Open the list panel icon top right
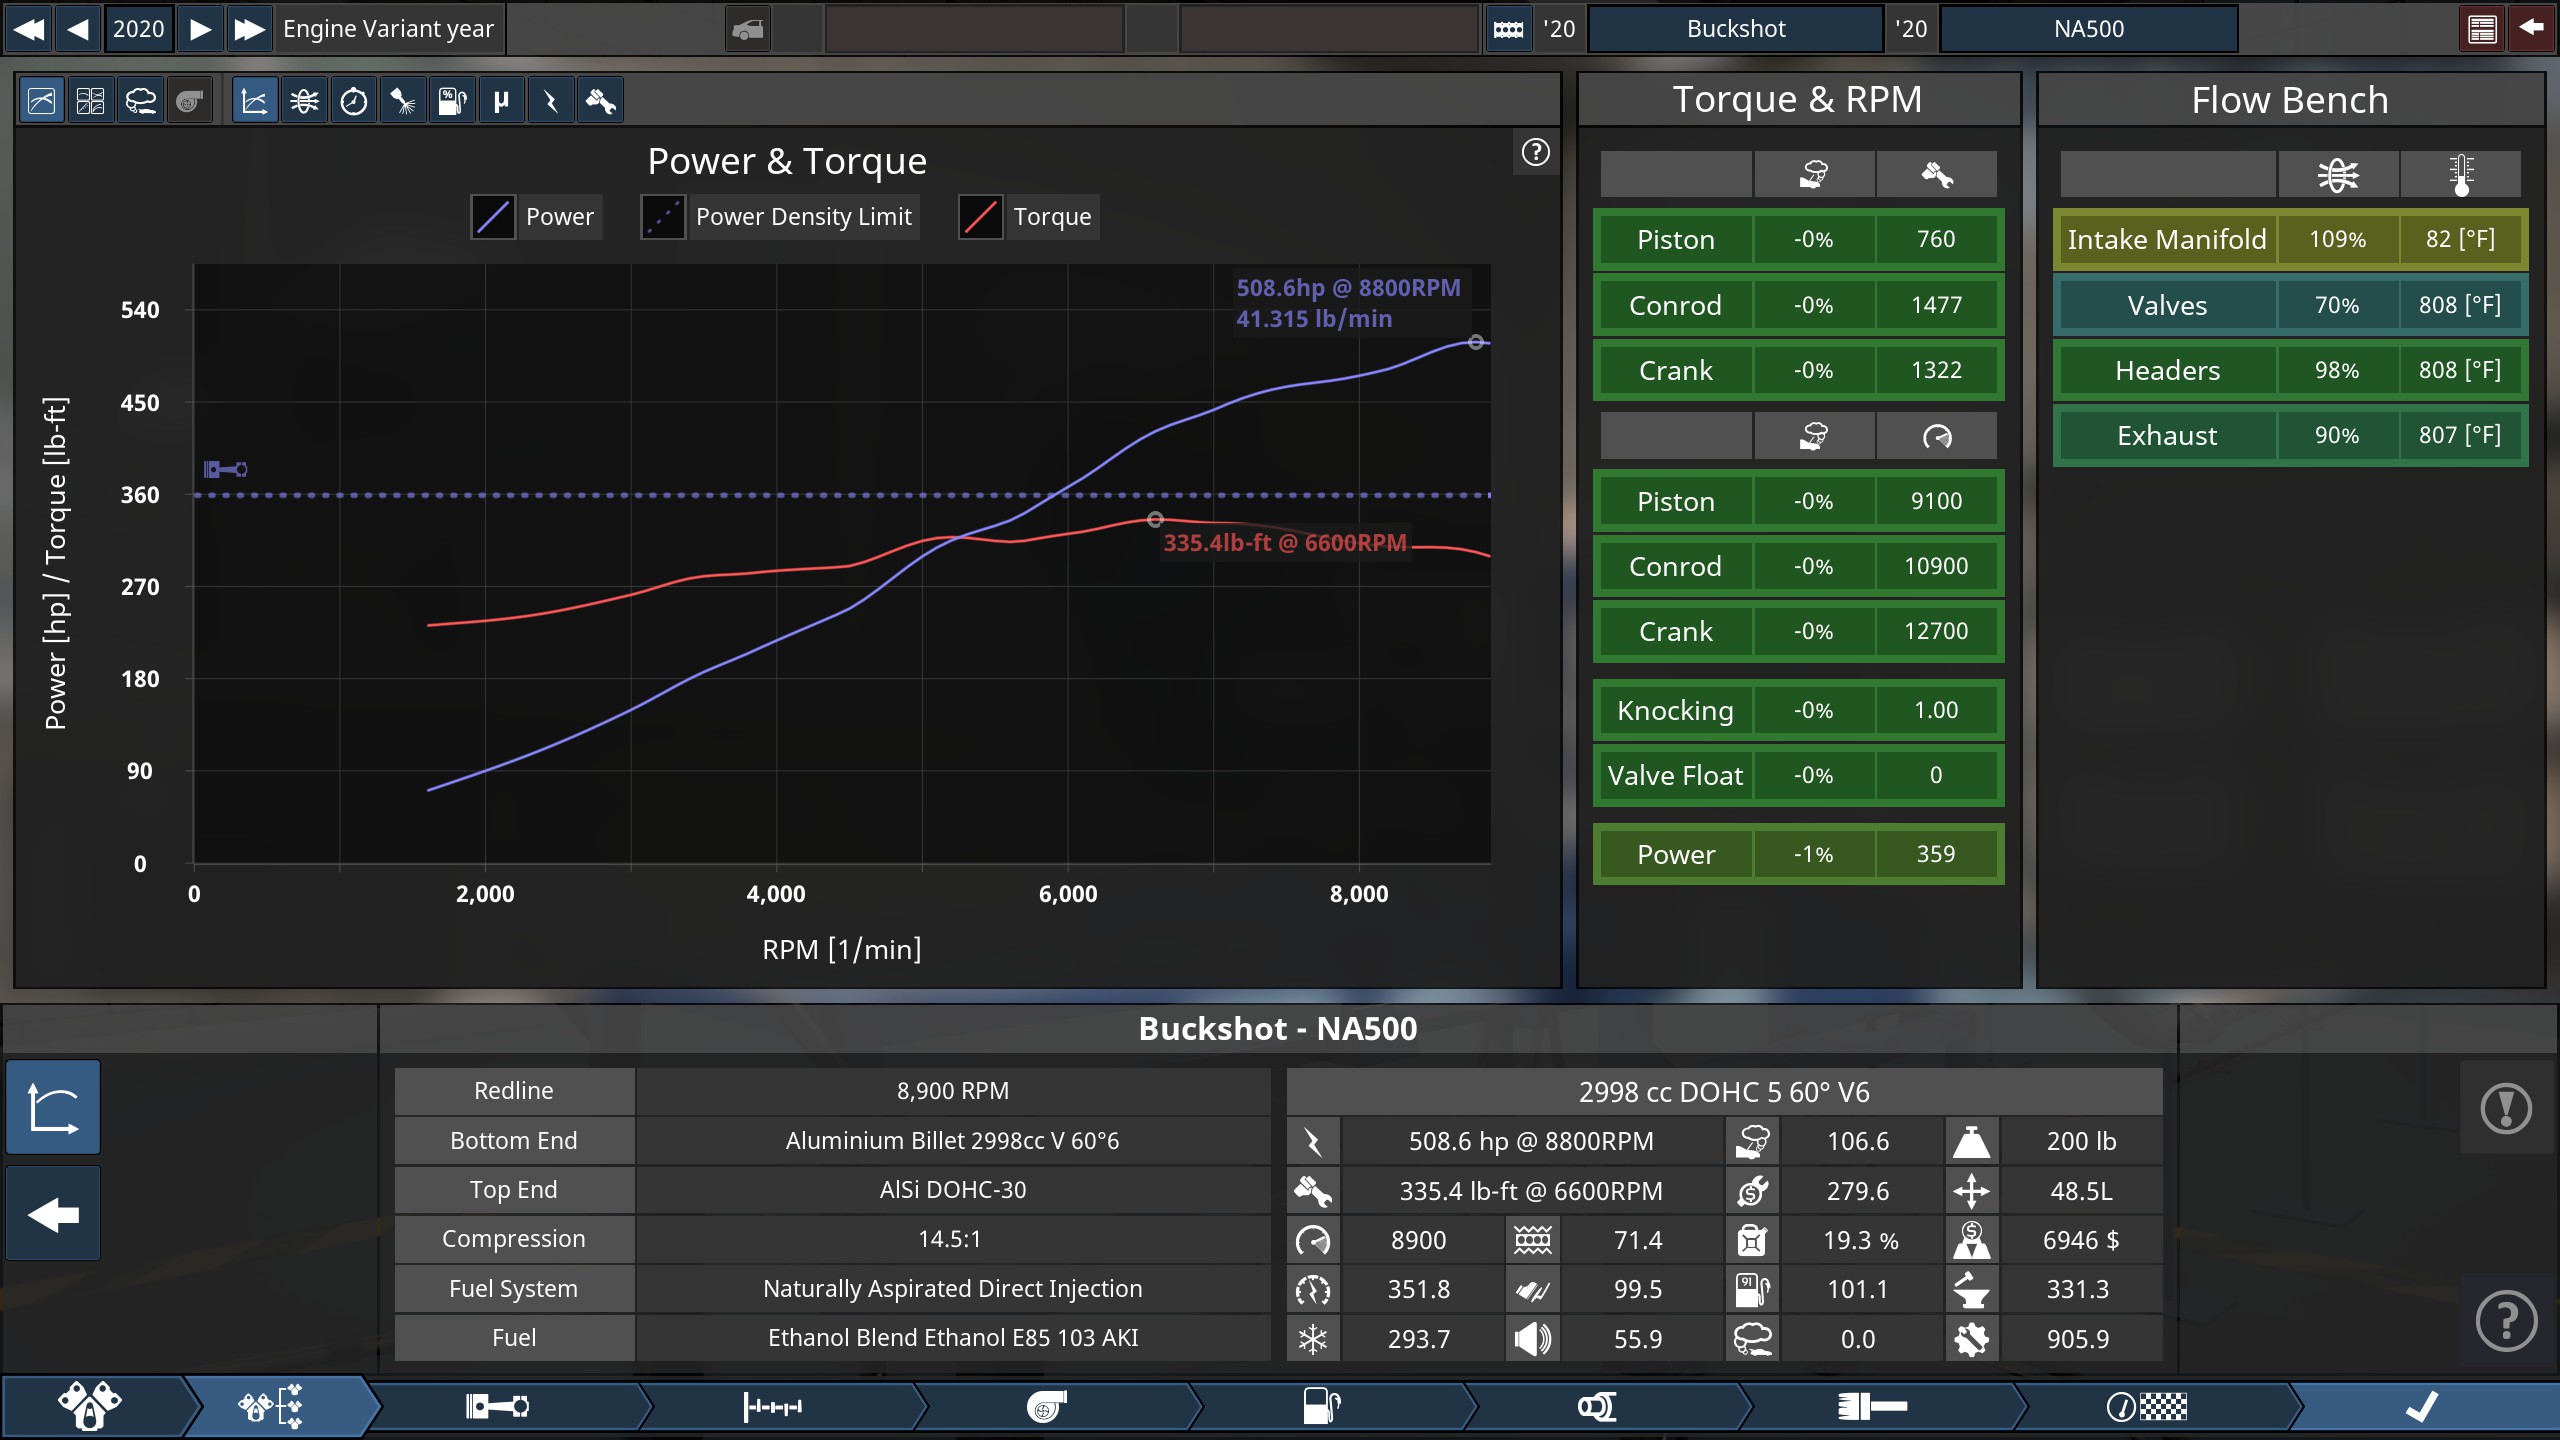Screen dimensions: 2560x1440 click(2482, 29)
